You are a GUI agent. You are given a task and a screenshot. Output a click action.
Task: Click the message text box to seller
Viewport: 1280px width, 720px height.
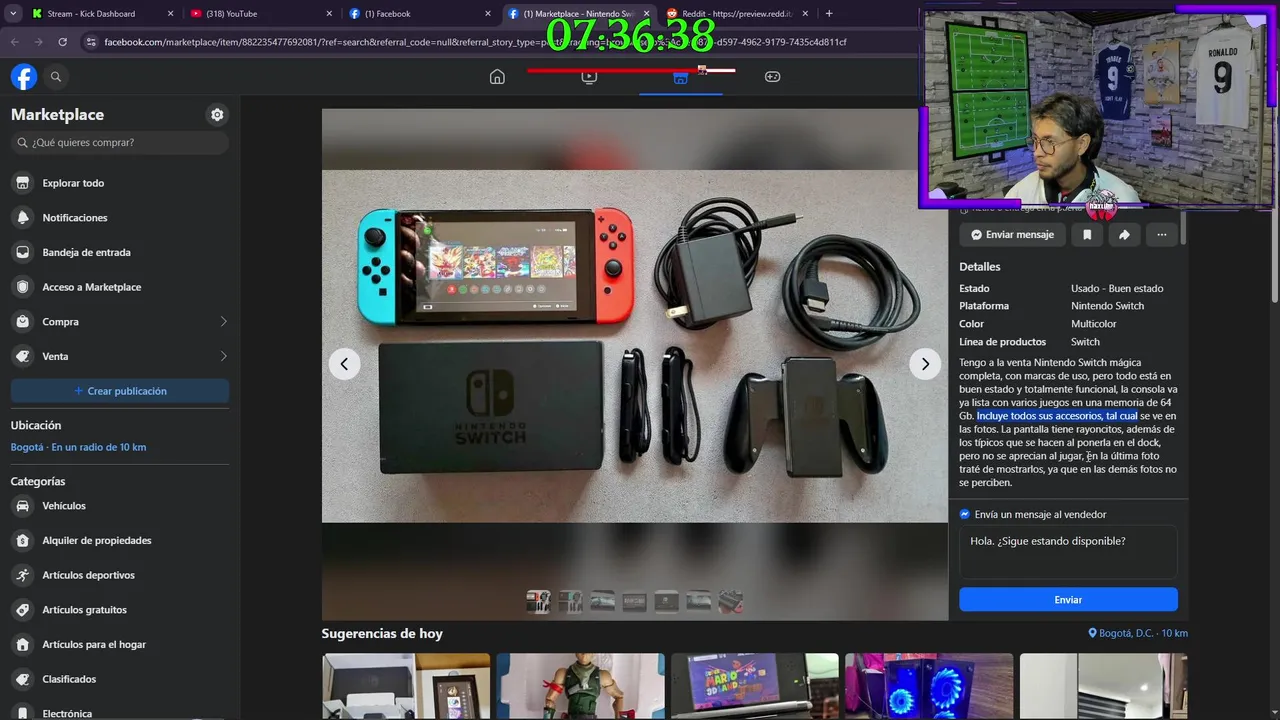[x=1068, y=552]
